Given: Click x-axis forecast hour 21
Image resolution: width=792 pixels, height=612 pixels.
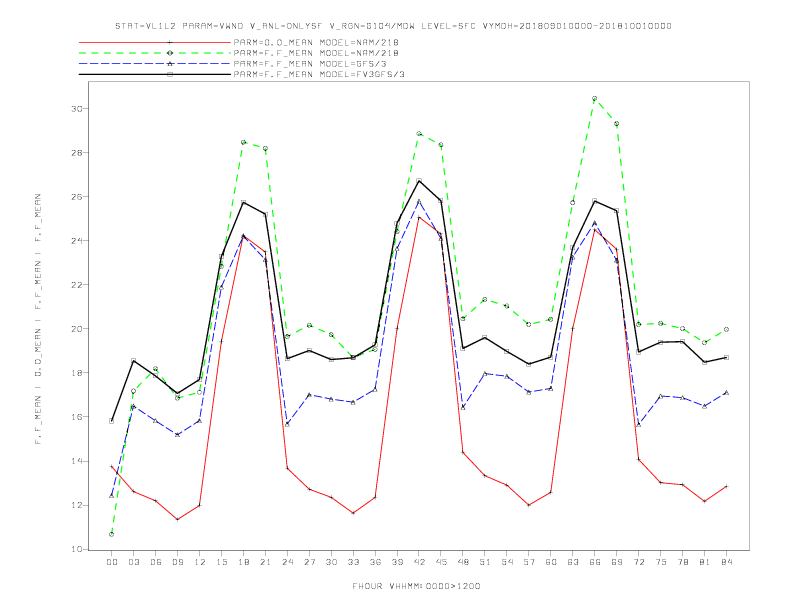Looking at the screenshot, I should [x=265, y=562].
